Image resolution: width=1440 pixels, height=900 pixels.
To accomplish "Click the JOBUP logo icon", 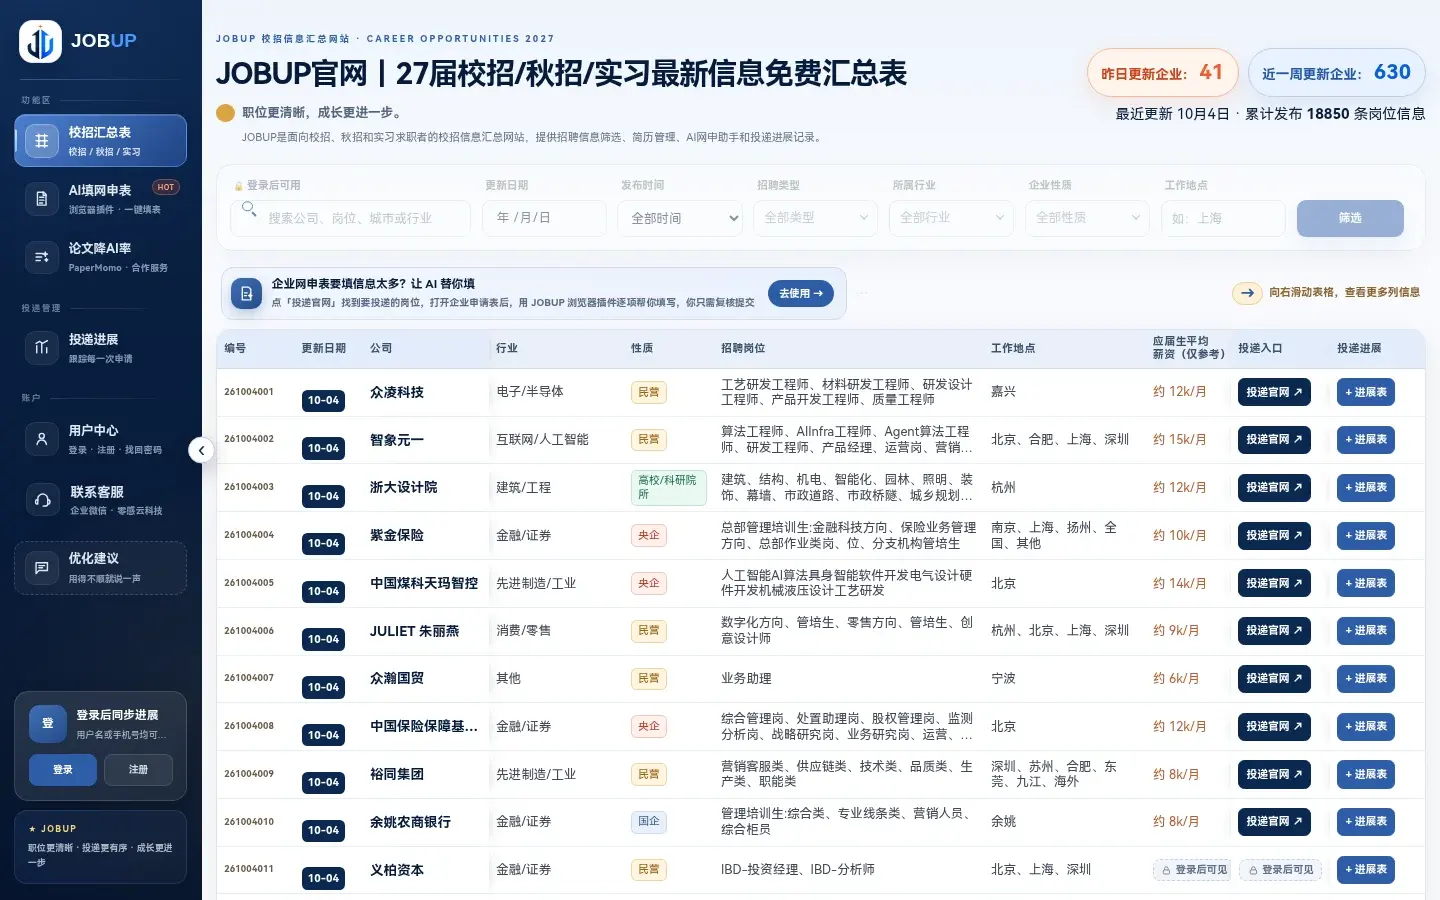I will 40,41.
